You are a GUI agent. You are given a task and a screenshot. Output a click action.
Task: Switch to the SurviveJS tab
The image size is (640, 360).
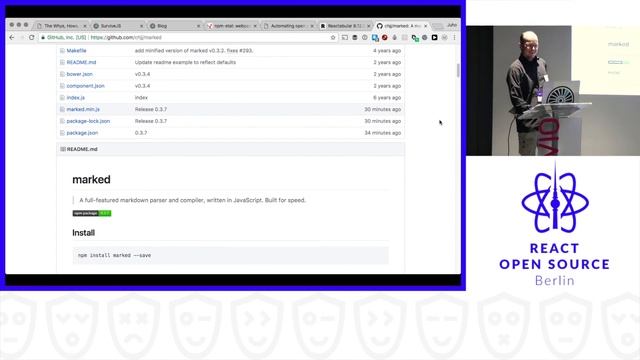tap(118, 26)
